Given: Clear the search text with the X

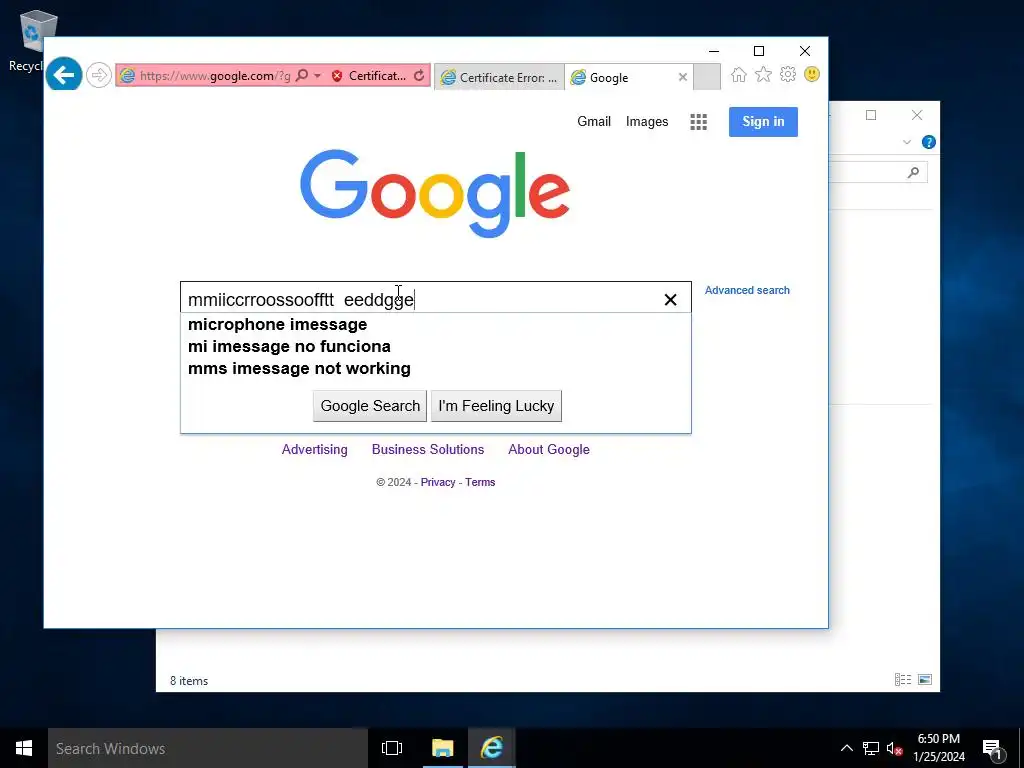Looking at the screenshot, I should (x=670, y=300).
